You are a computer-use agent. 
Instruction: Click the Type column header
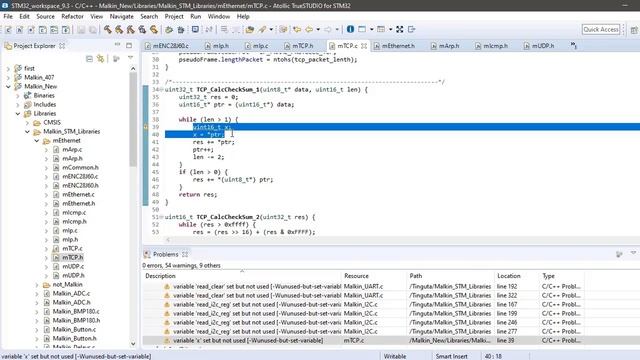pos(562,276)
